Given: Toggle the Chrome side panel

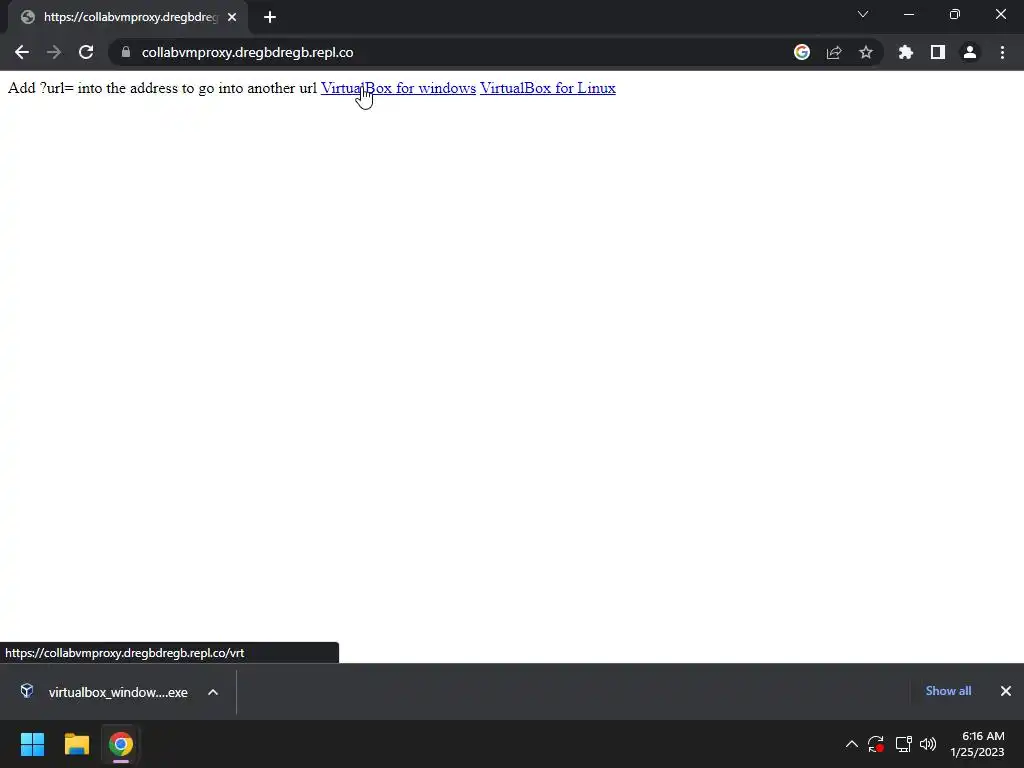Looking at the screenshot, I should click(938, 52).
